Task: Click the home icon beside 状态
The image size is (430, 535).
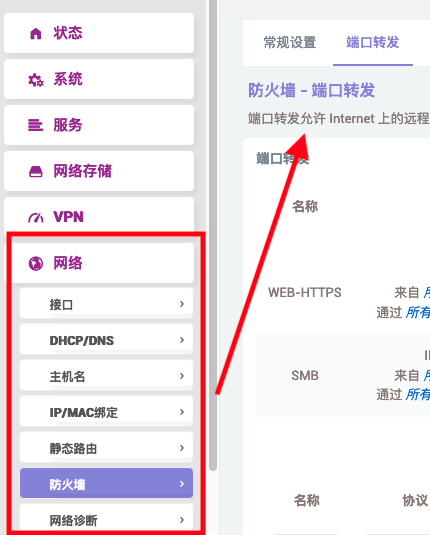Action: [x=35, y=33]
